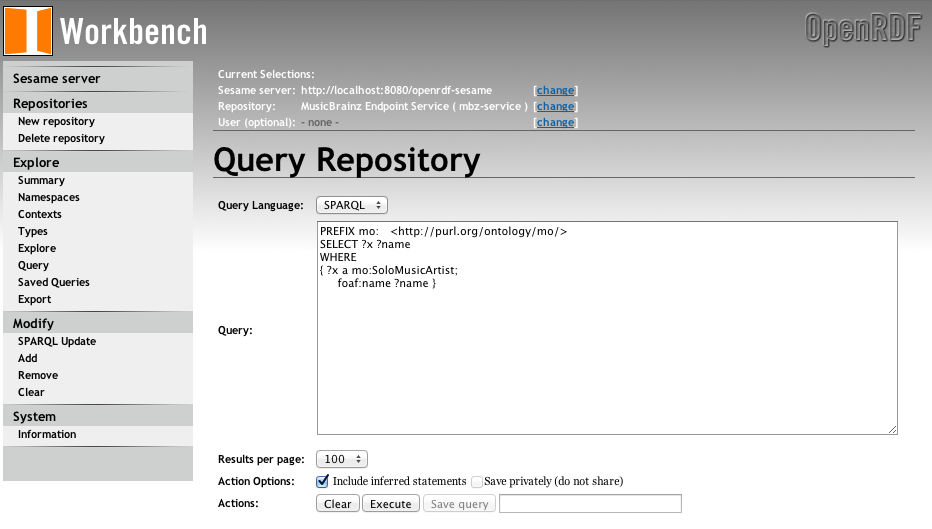Focus the save query name field
This screenshot has width=932, height=529.
tap(590, 503)
